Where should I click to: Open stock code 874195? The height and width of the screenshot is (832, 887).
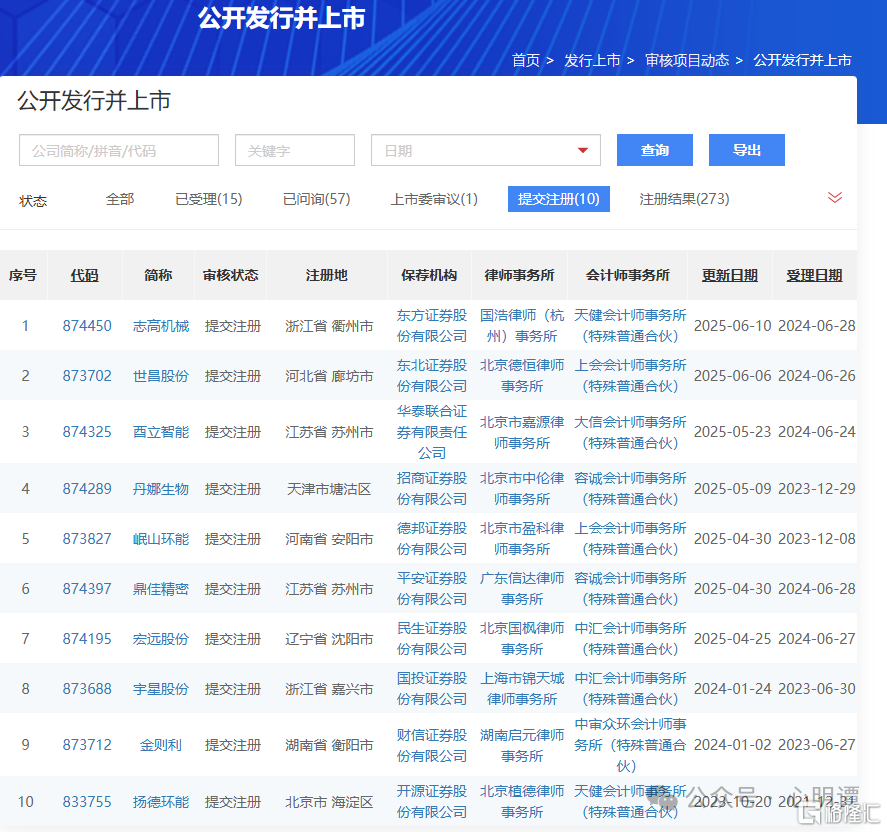(87, 639)
